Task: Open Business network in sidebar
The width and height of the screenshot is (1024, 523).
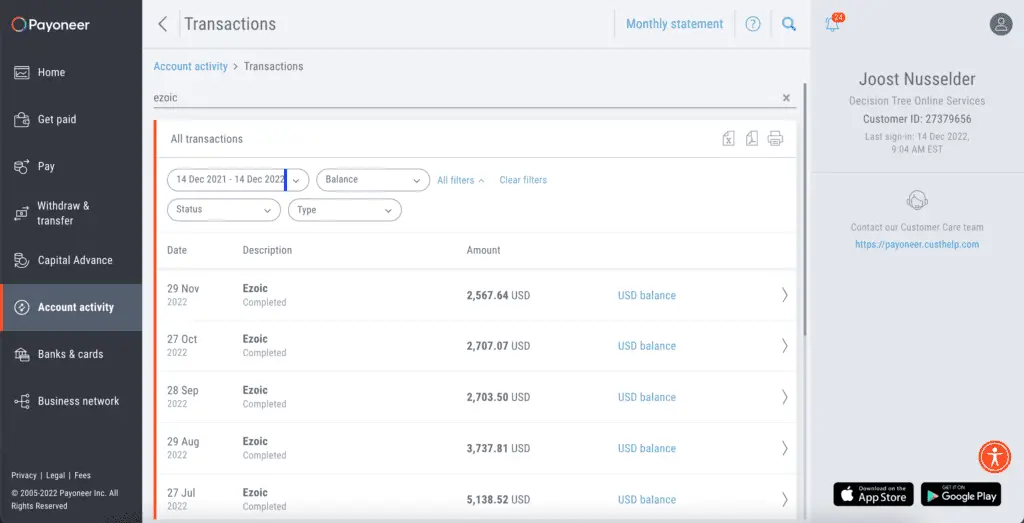Action: pos(71,402)
